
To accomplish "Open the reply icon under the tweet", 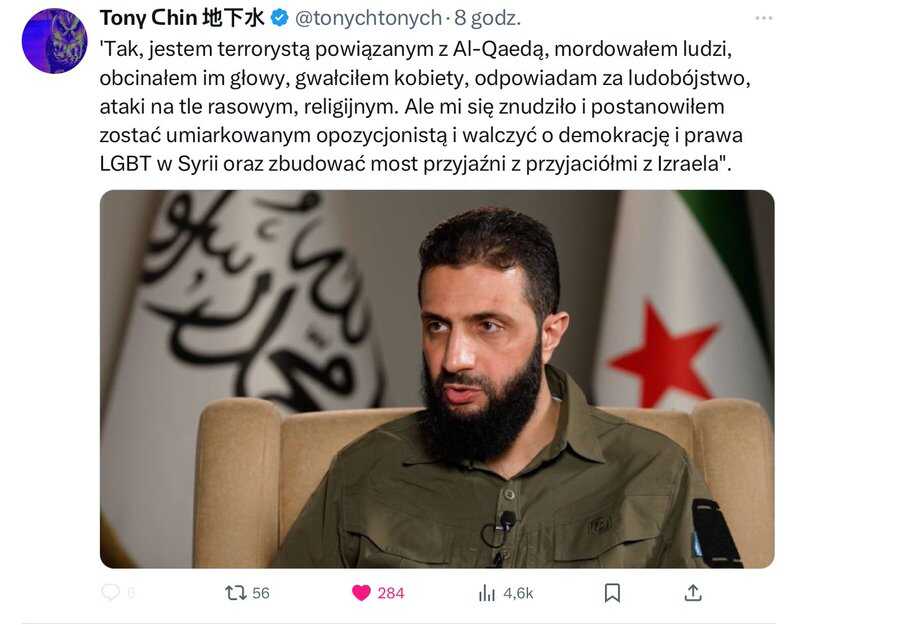I will click(x=110, y=592).
